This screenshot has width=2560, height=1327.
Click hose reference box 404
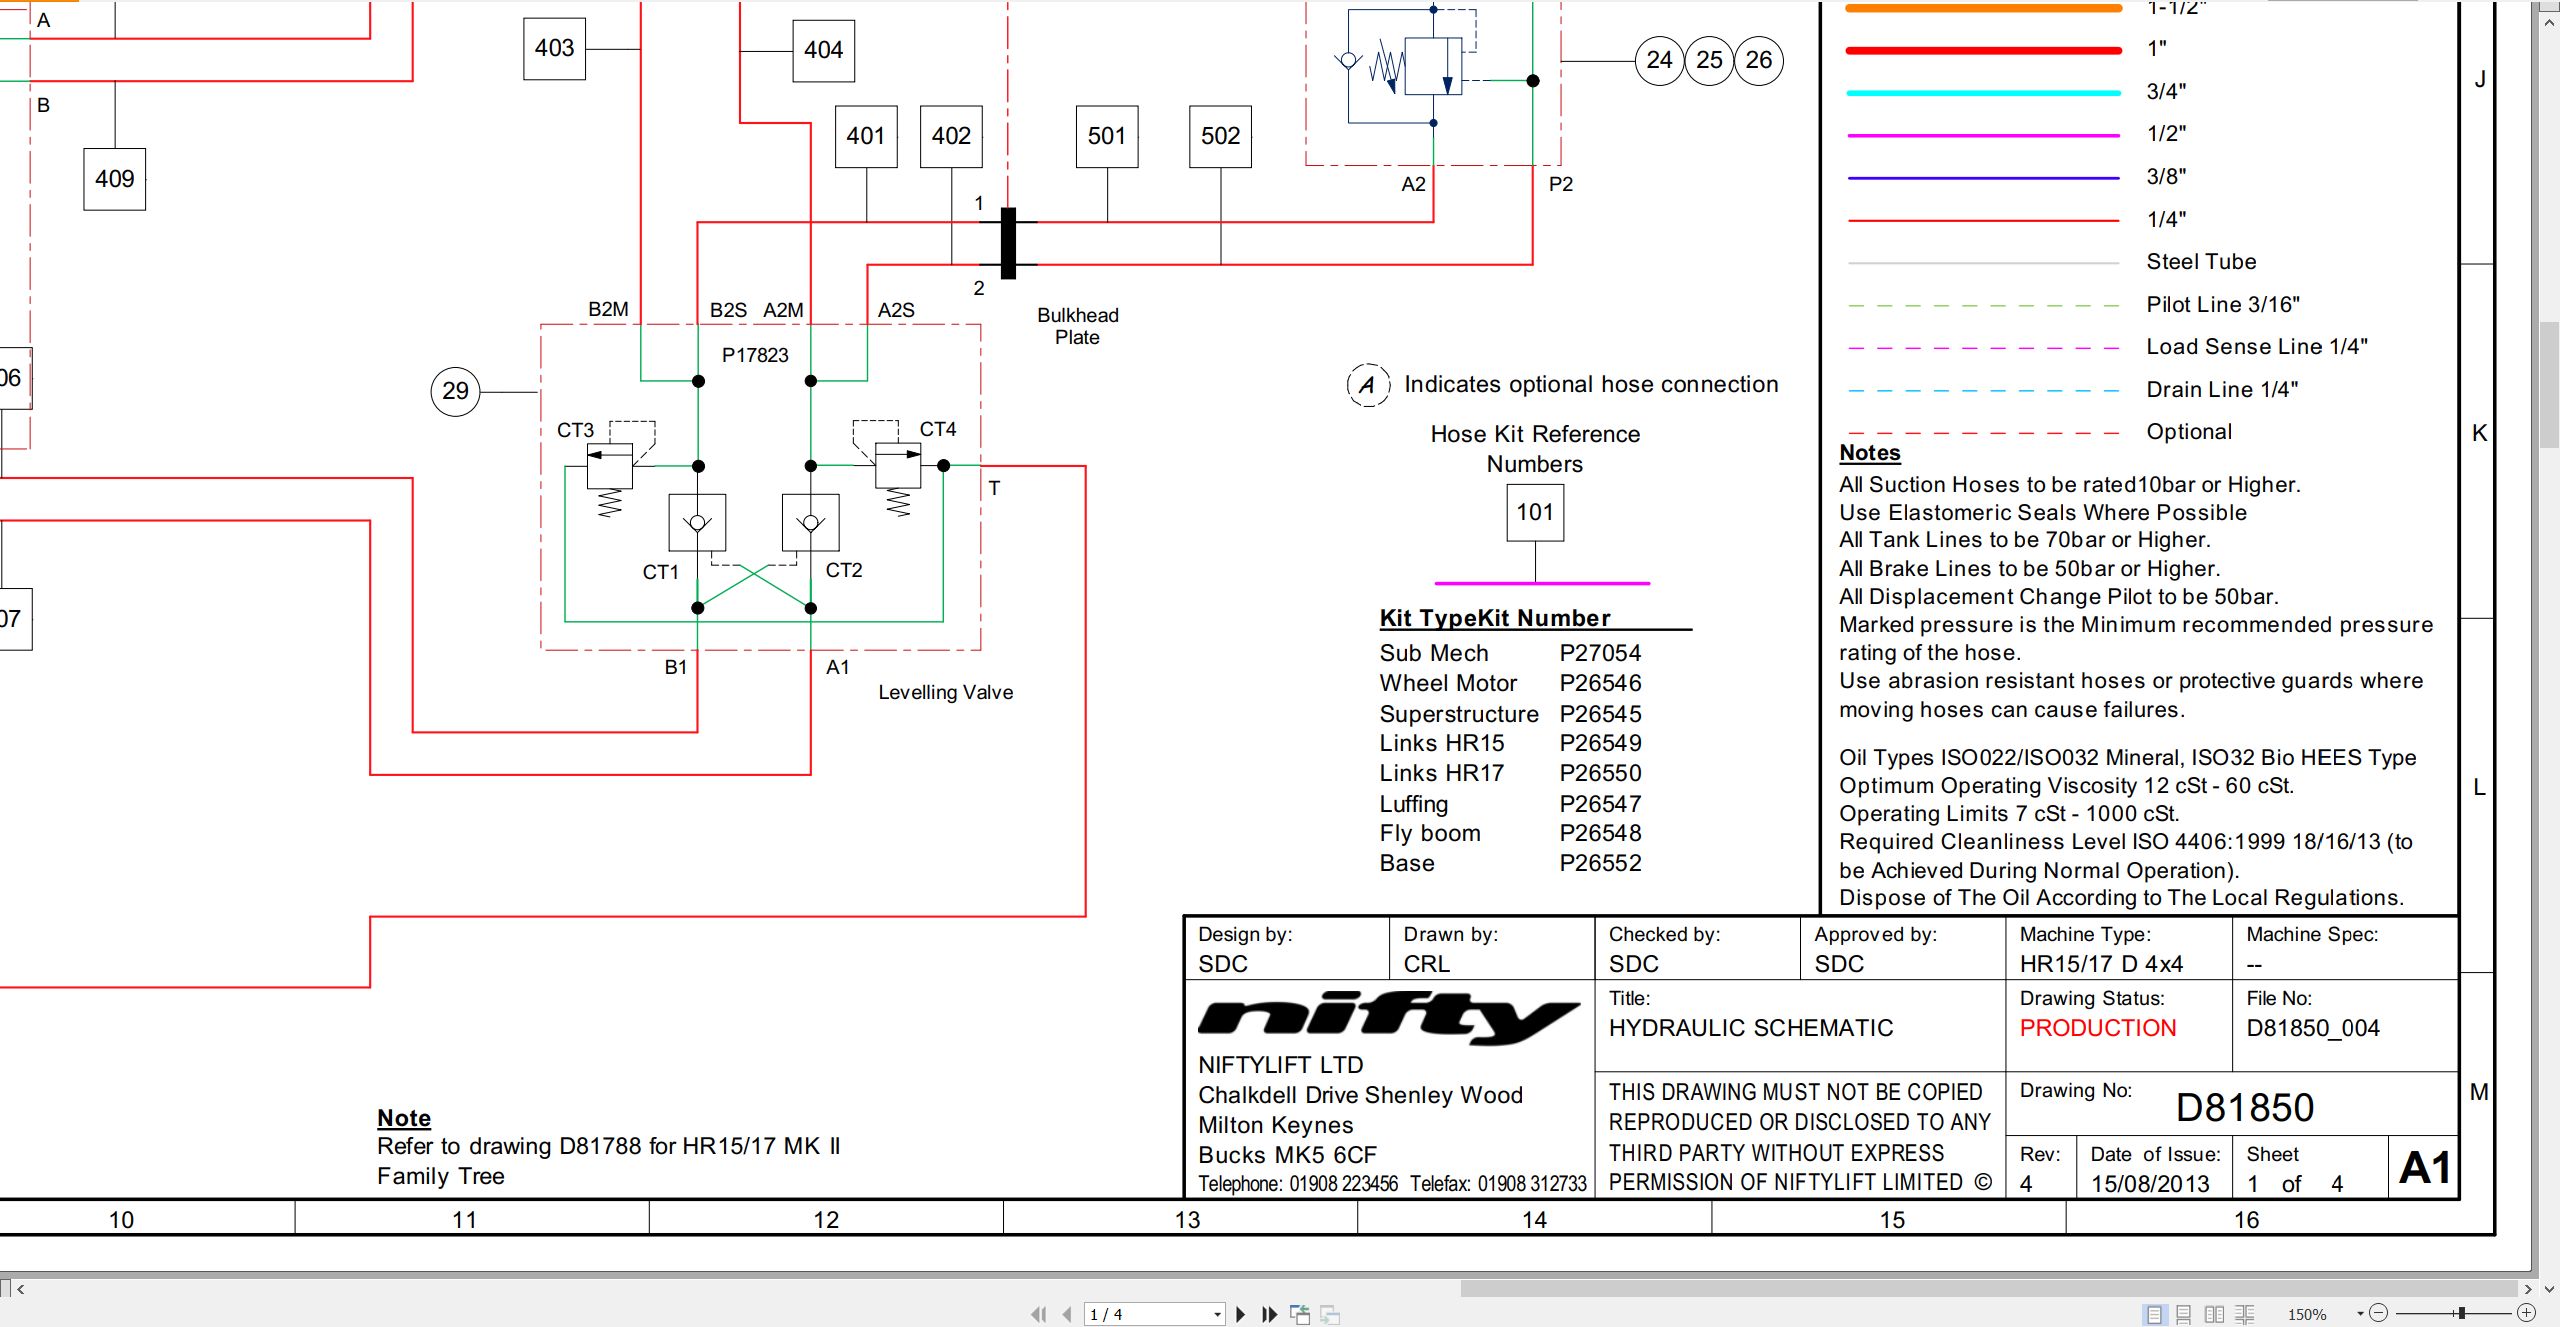[823, 50]
